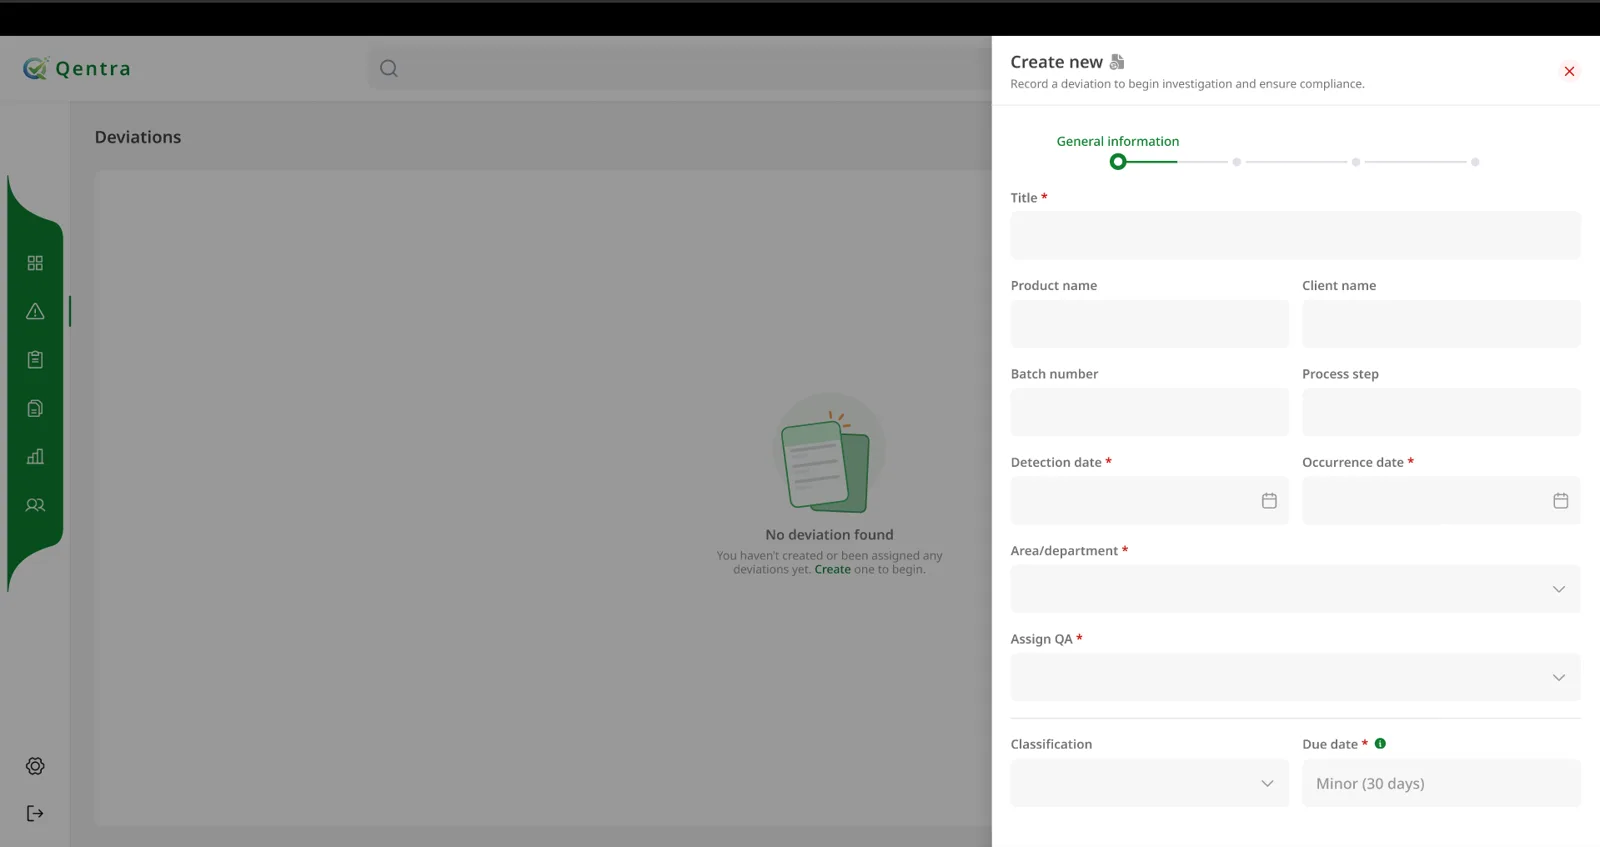Open the dashboard grid icon in sidebar
Screen dimensions: 1600x847
pyautogui.click(x=35, y=263)
